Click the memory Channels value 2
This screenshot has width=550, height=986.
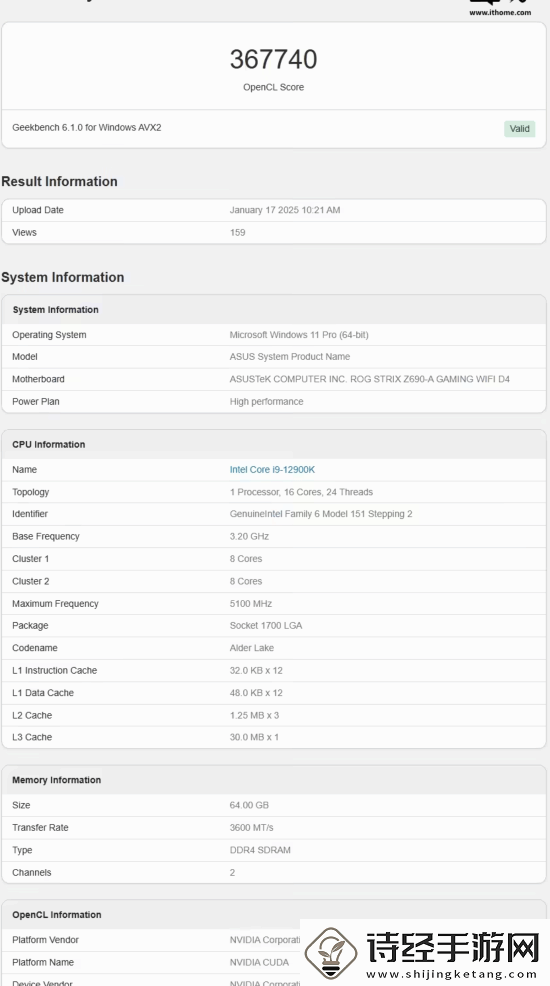pos(233,873)
